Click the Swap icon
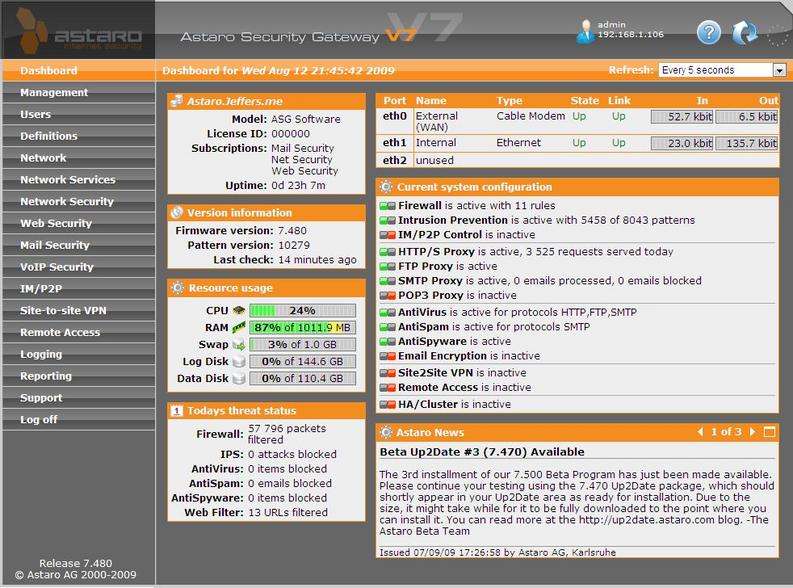 click(x=239, y=344)
